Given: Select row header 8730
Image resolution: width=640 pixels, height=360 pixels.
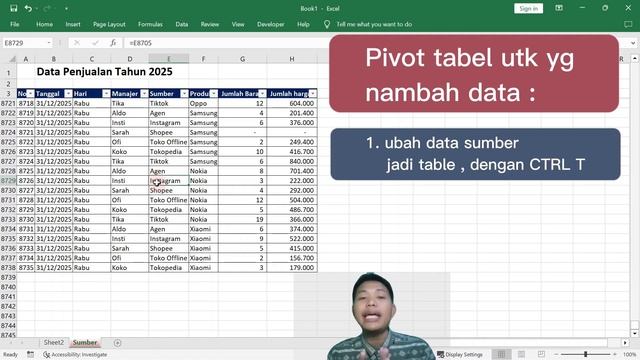Looking at the screenshot, I should [8, 190].
